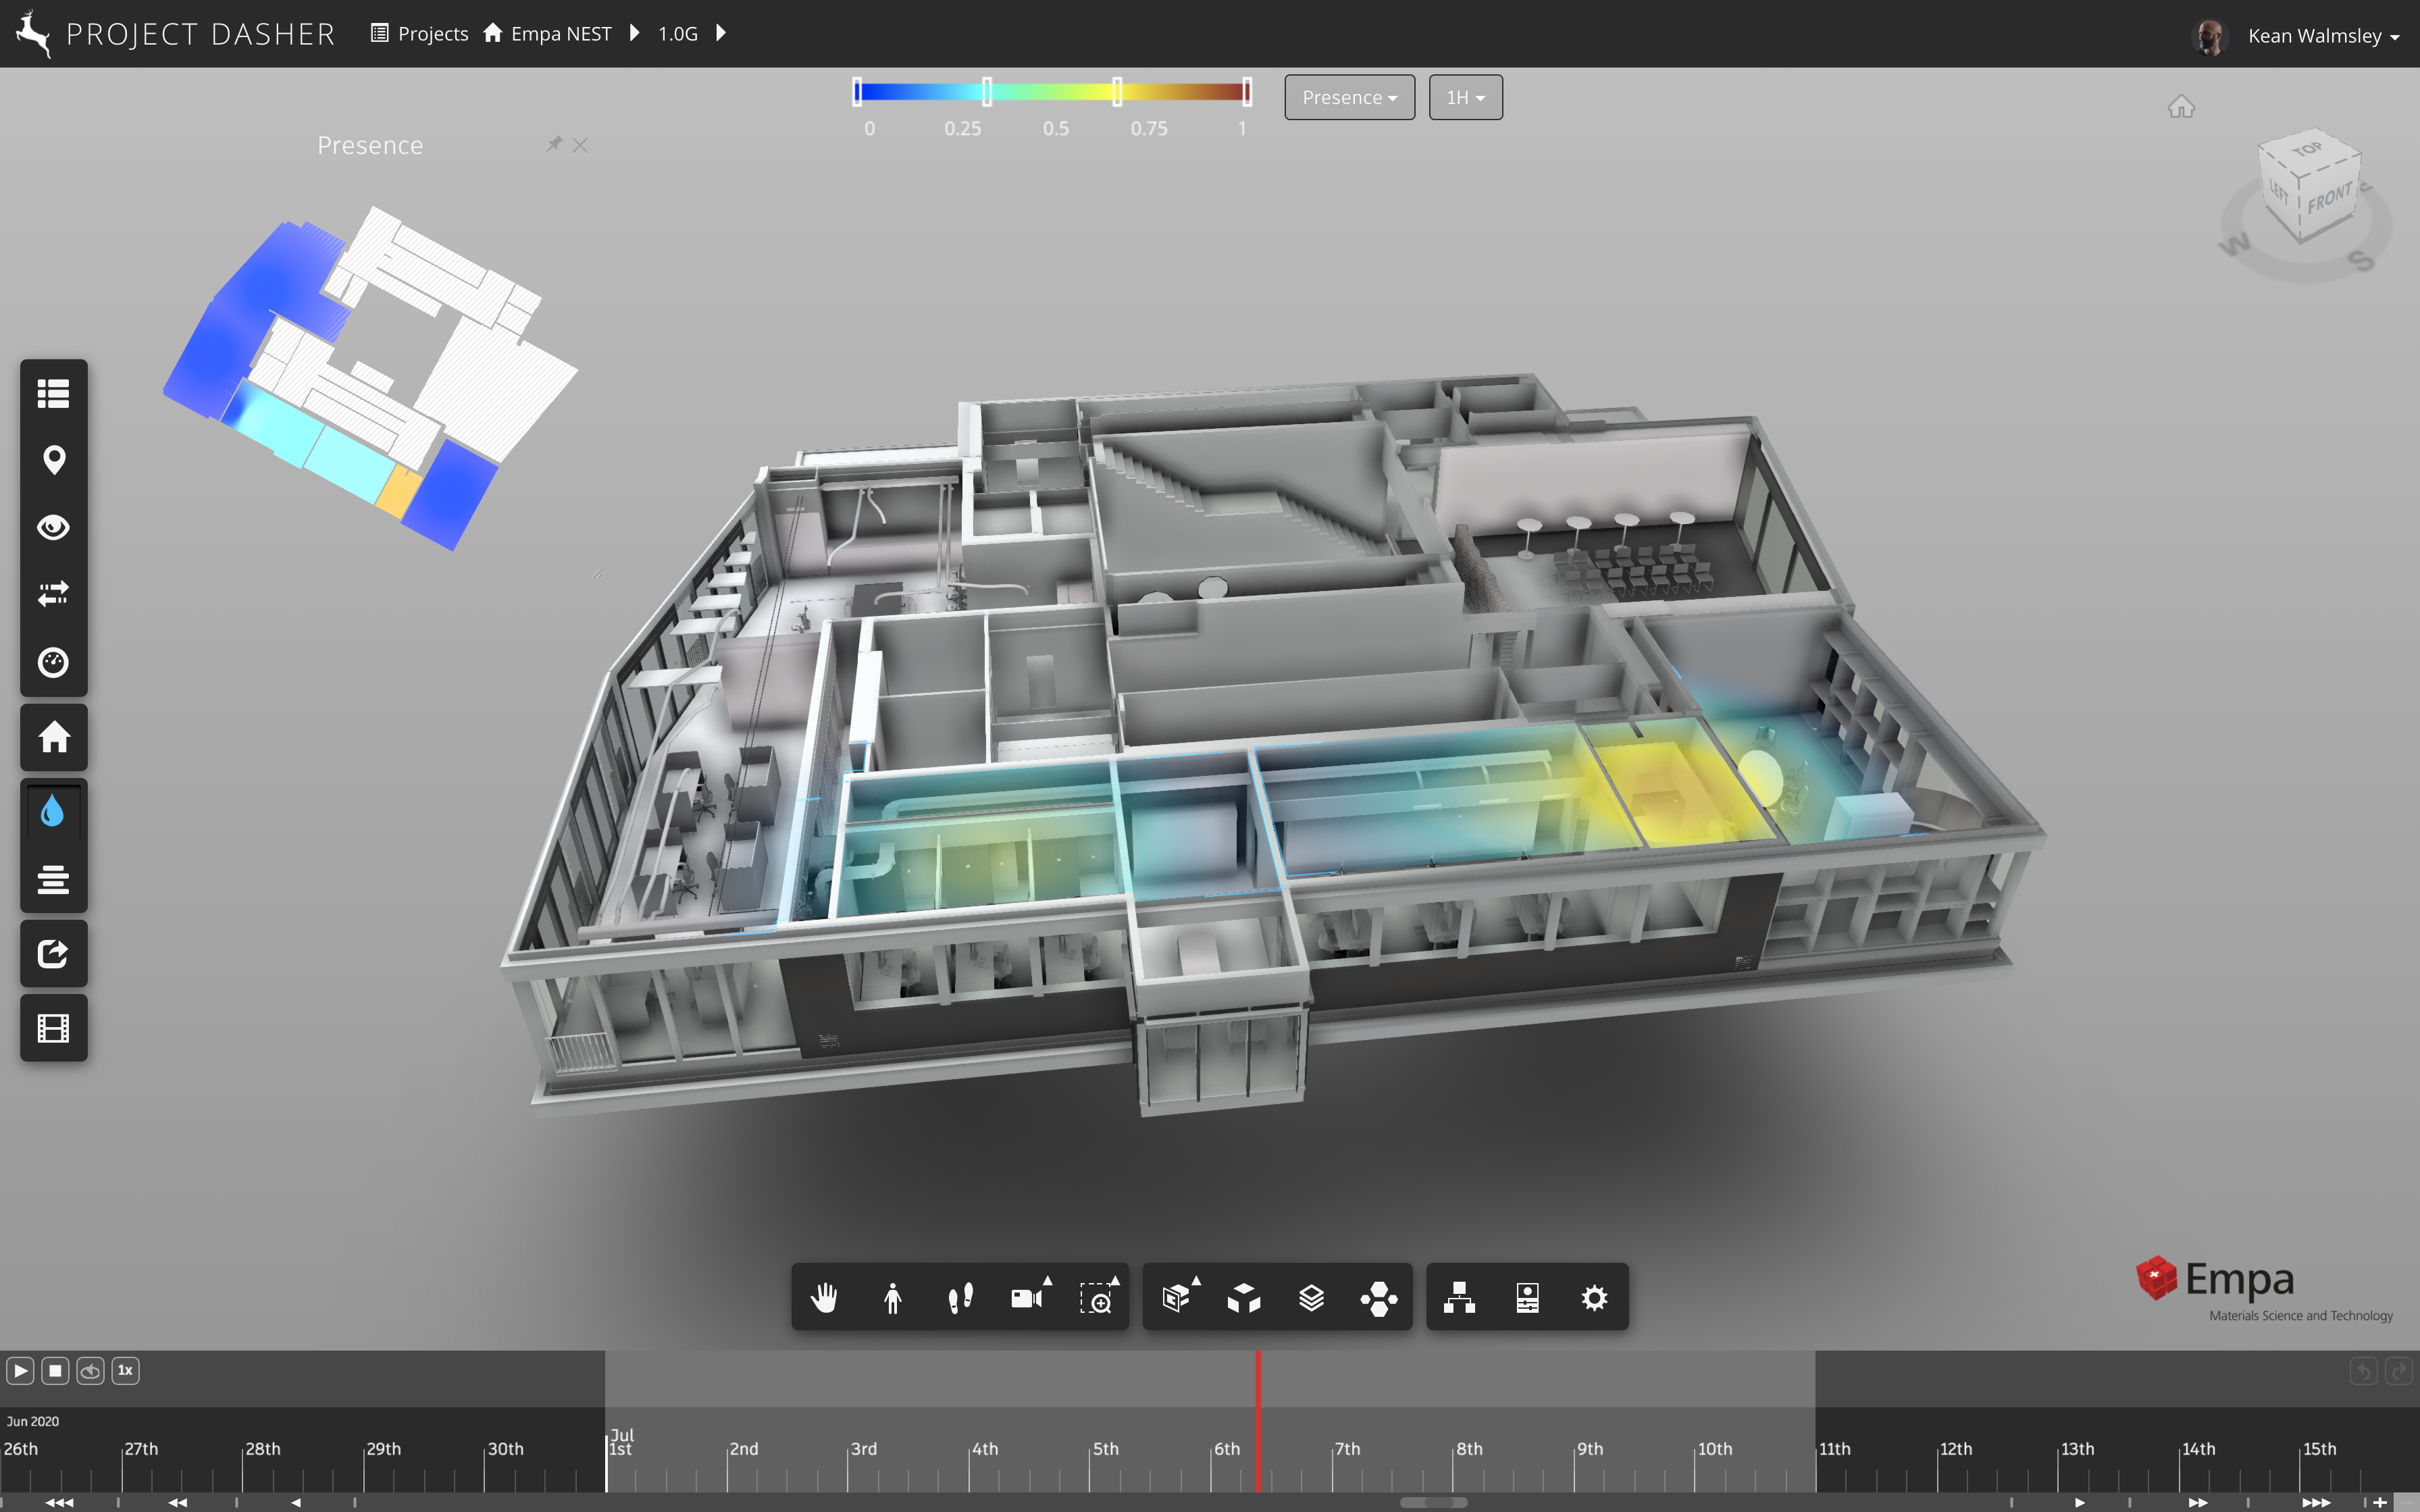2420x1512 pixels.
Task: Click the 1x playback speed button
Action: pos(125,1370)
